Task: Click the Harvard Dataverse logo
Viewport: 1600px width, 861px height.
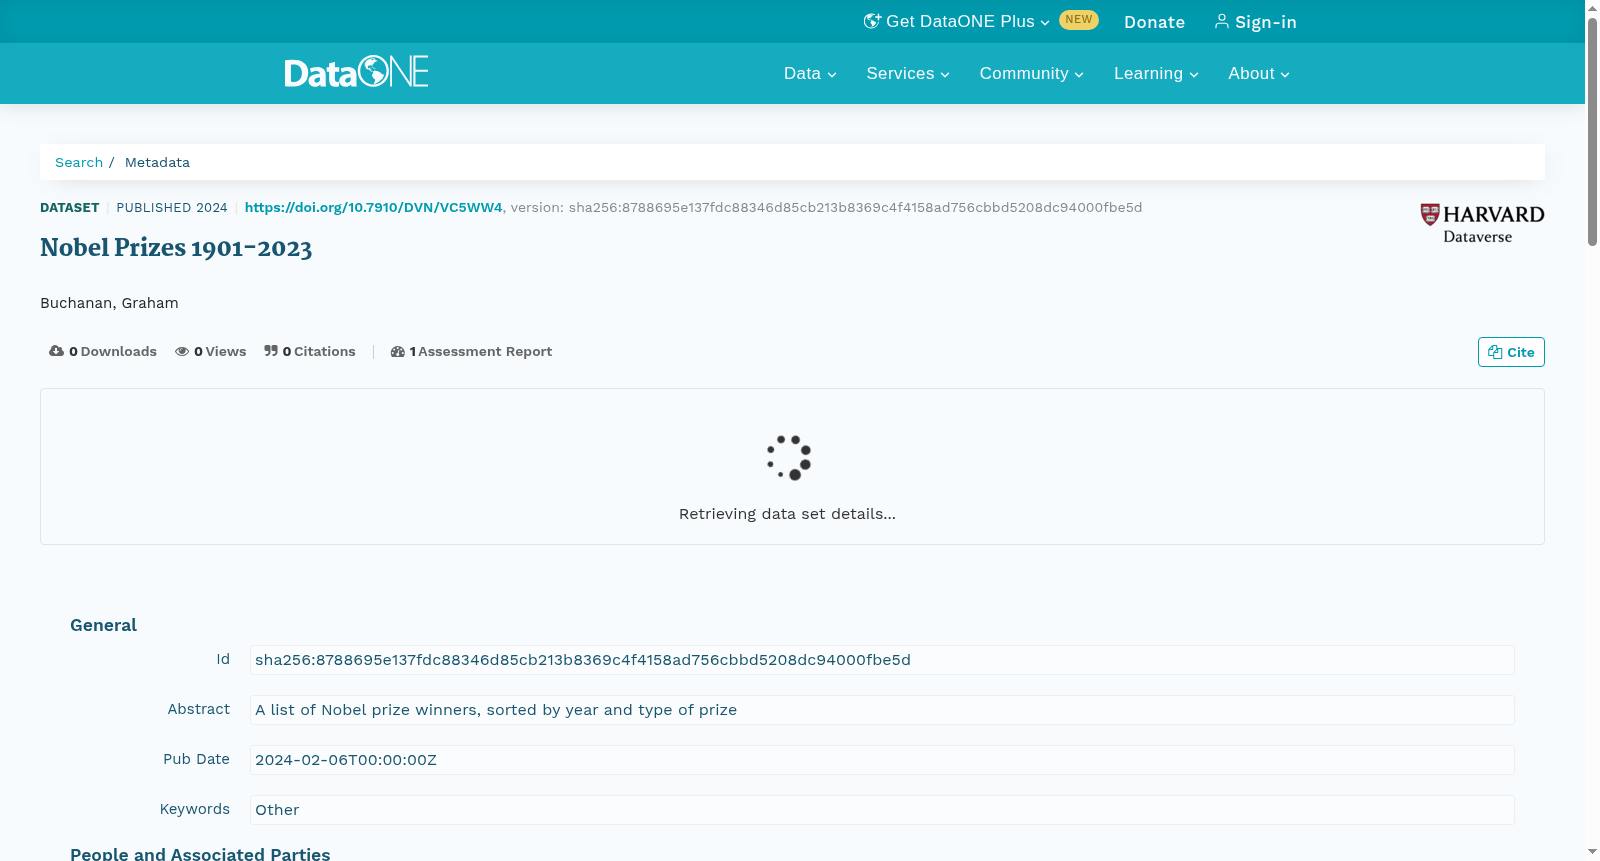Action: pos(1482,224)
